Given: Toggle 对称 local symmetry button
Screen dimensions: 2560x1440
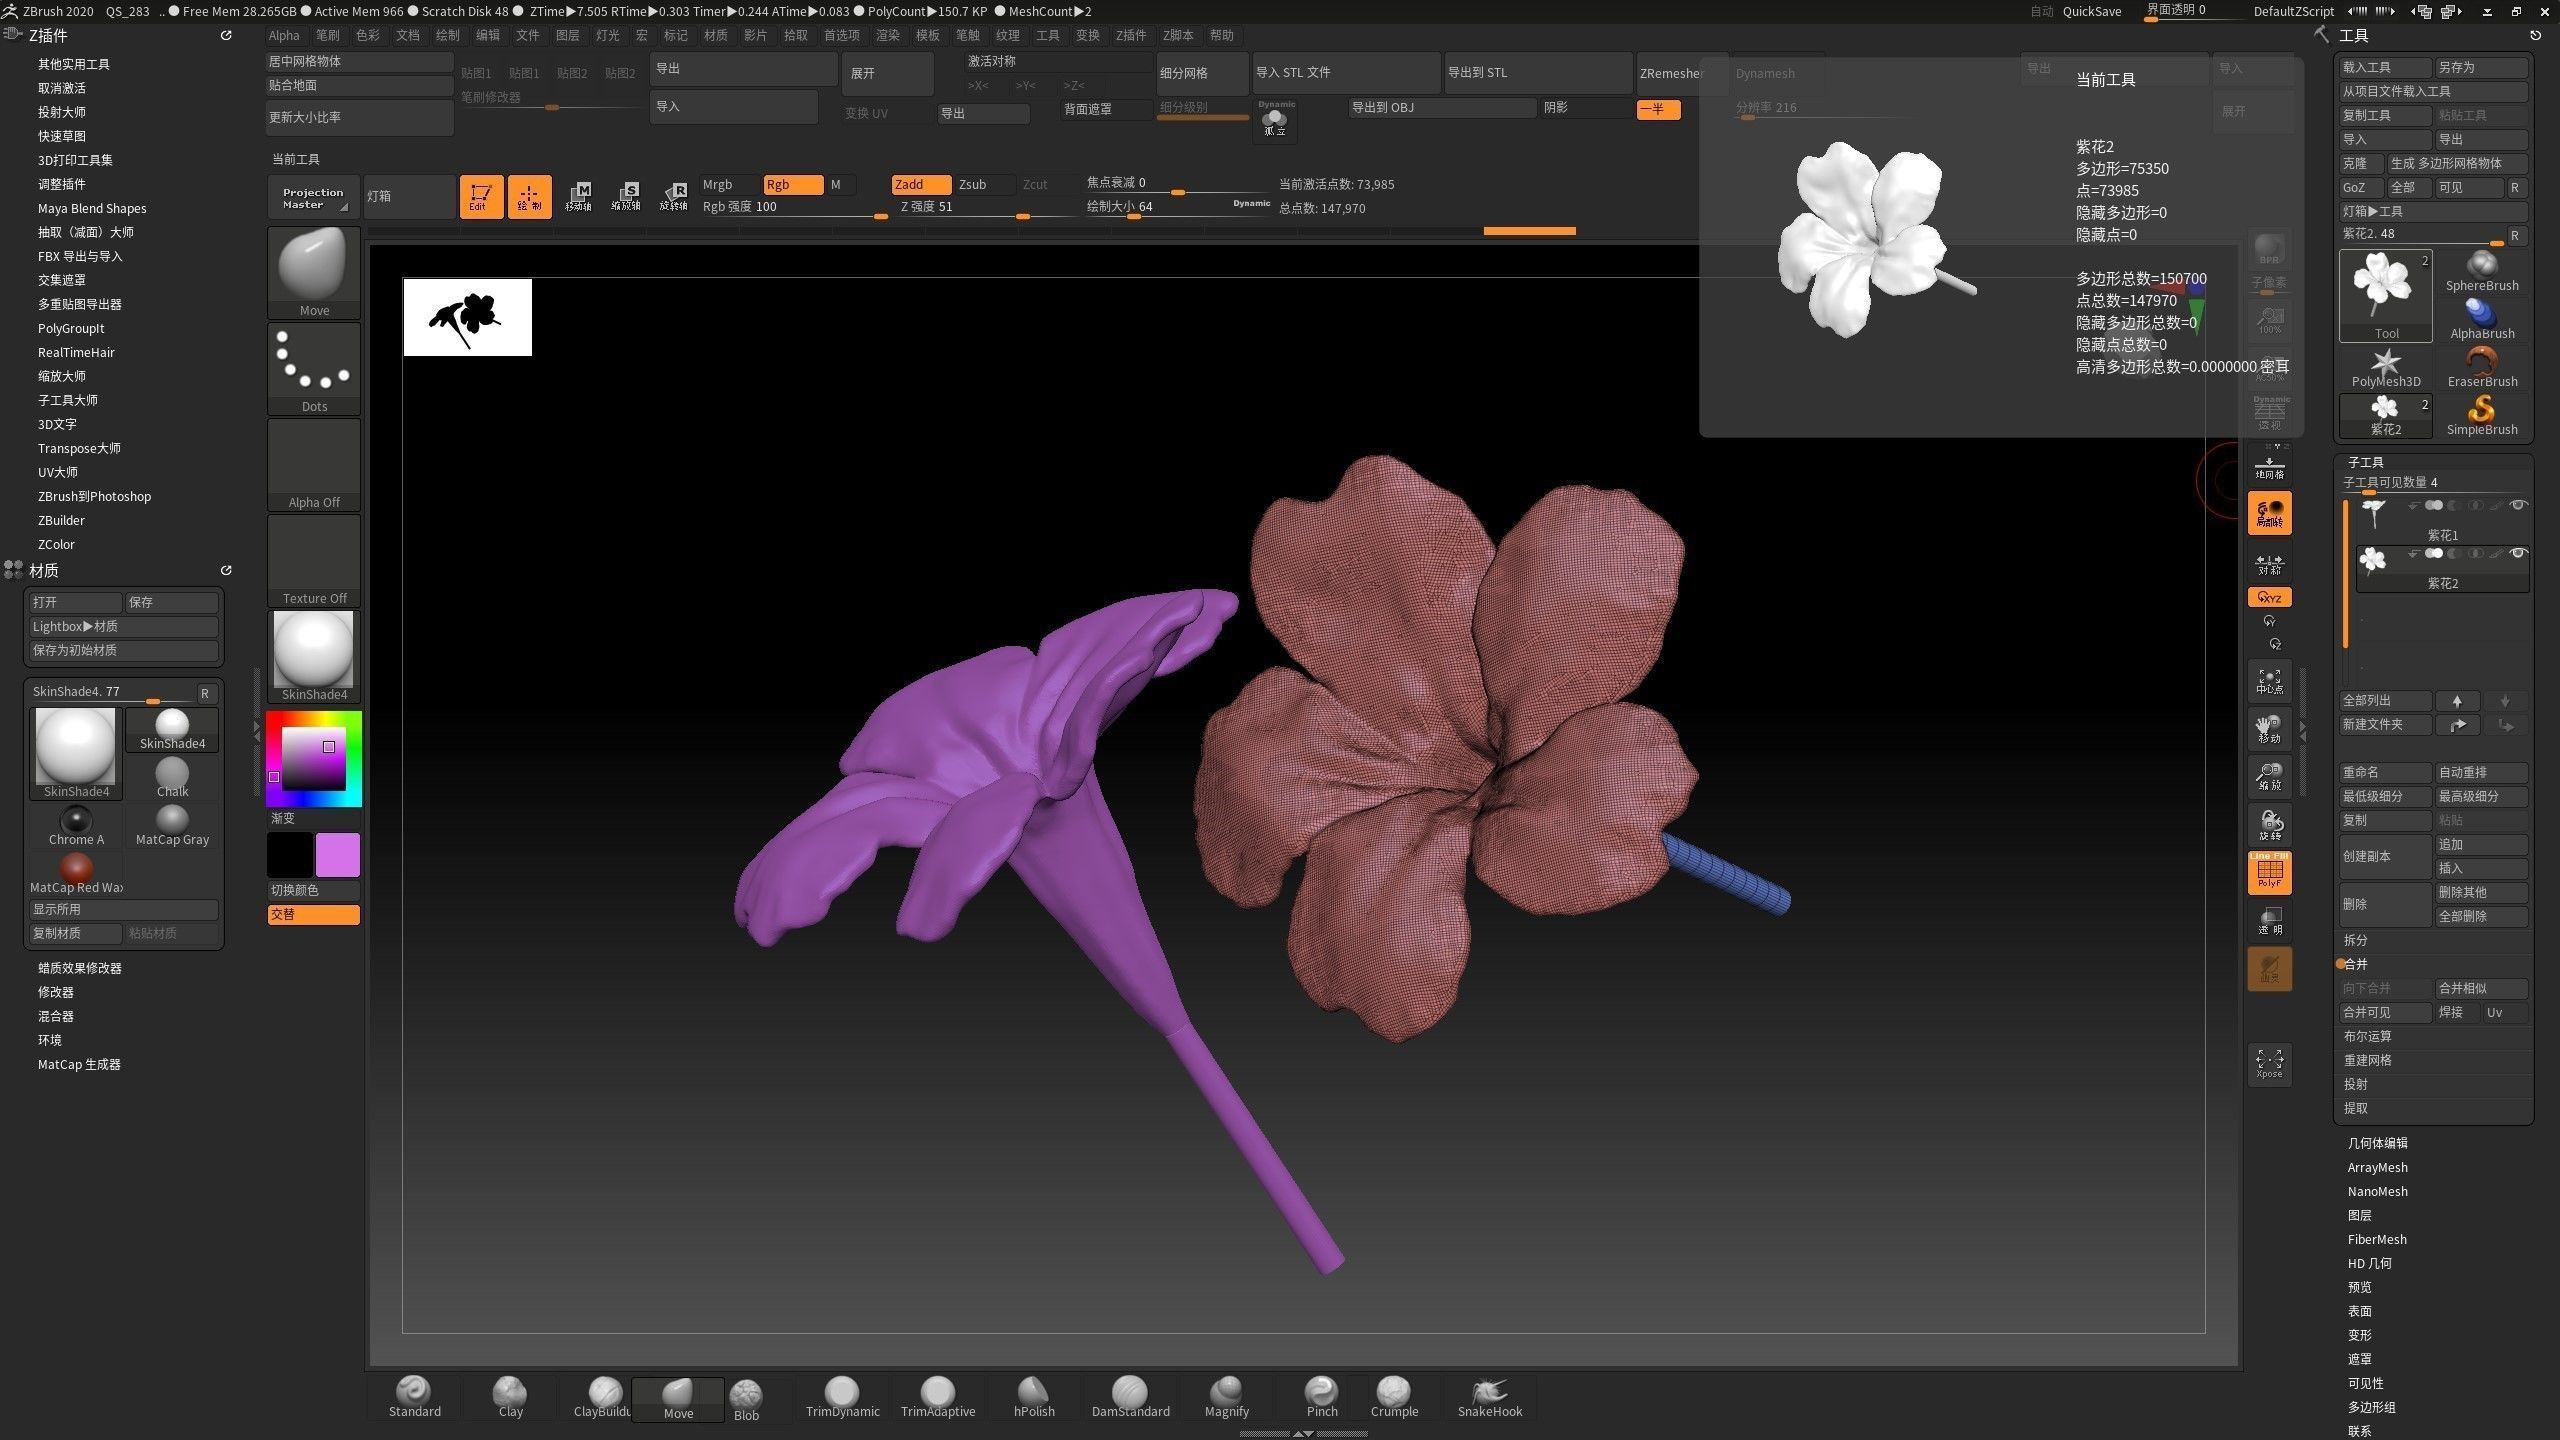Looking at the screenshot, I should (2269, 564).
